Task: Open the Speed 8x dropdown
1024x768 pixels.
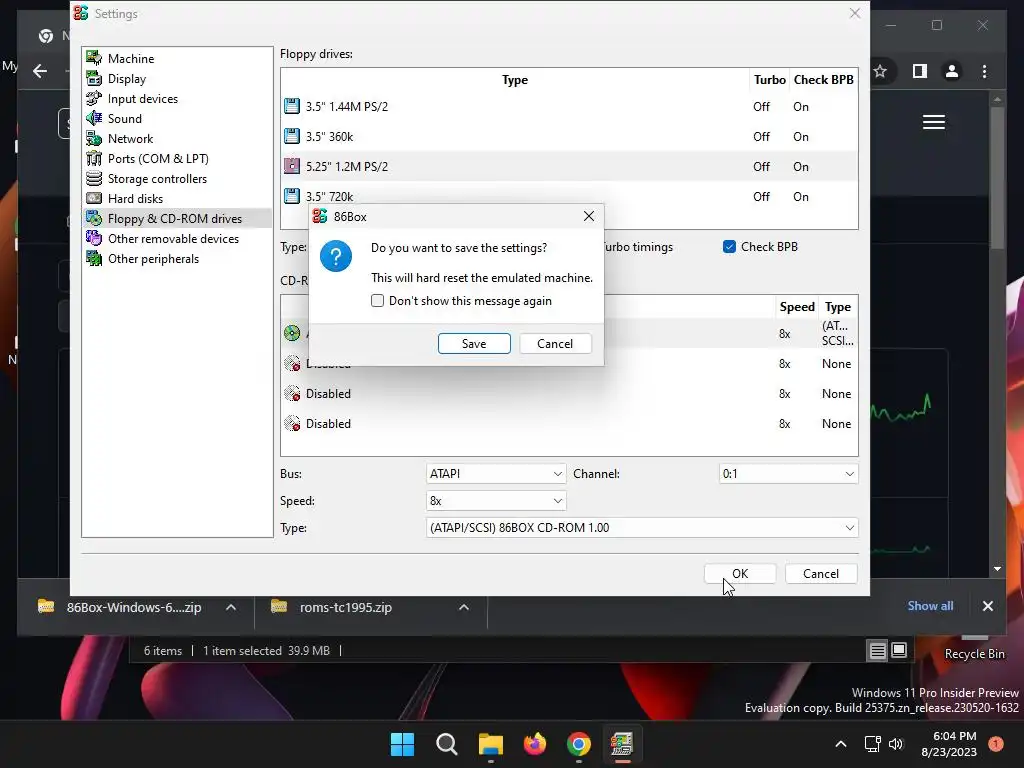Action: (496, 501)
